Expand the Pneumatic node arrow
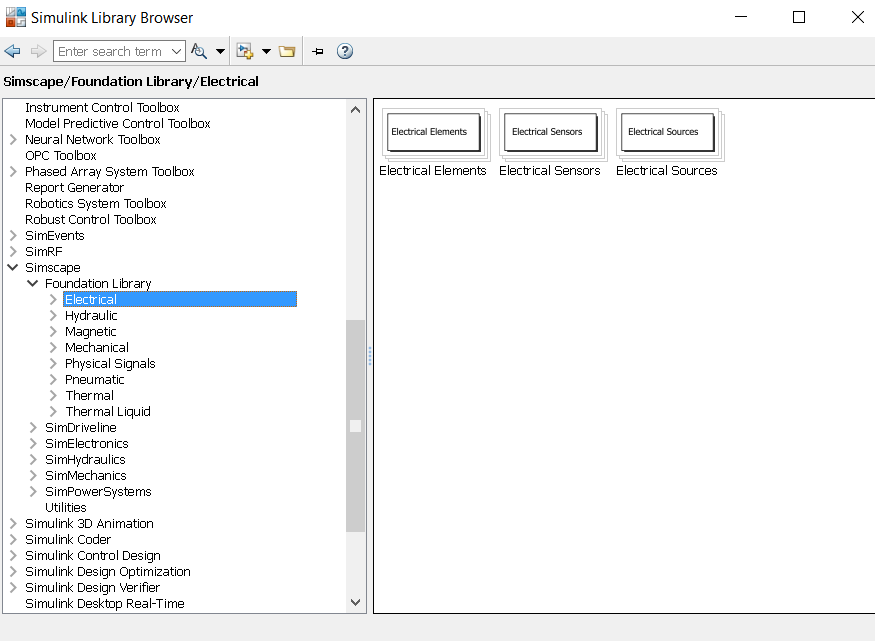The height and width of the screenshot is (641, 875). pyautogui.click(x=53, y=379)
